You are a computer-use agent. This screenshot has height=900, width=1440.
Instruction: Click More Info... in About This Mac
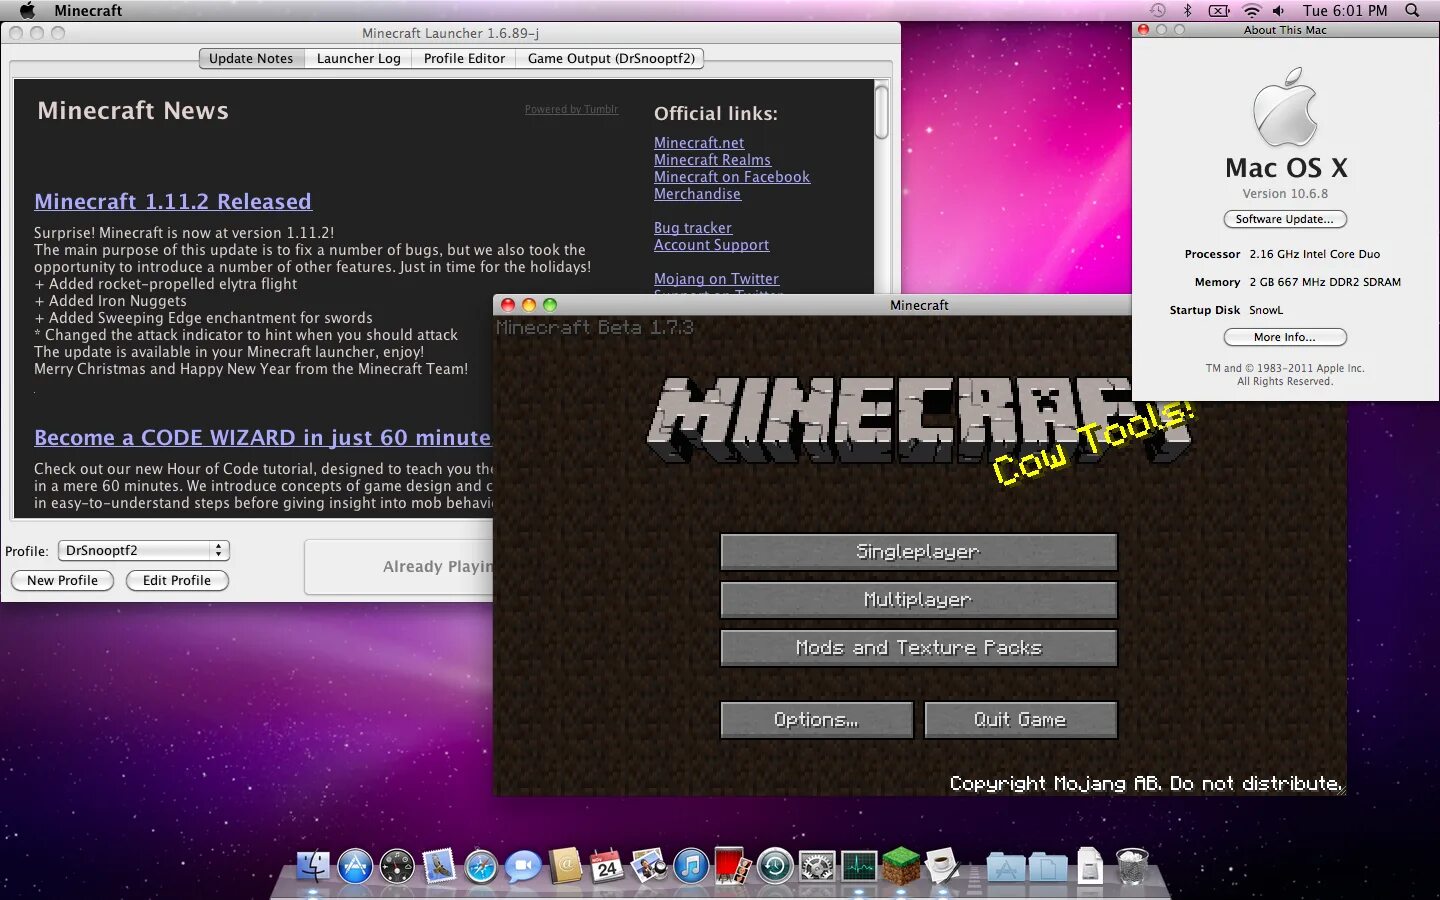tap(1285, 337)
